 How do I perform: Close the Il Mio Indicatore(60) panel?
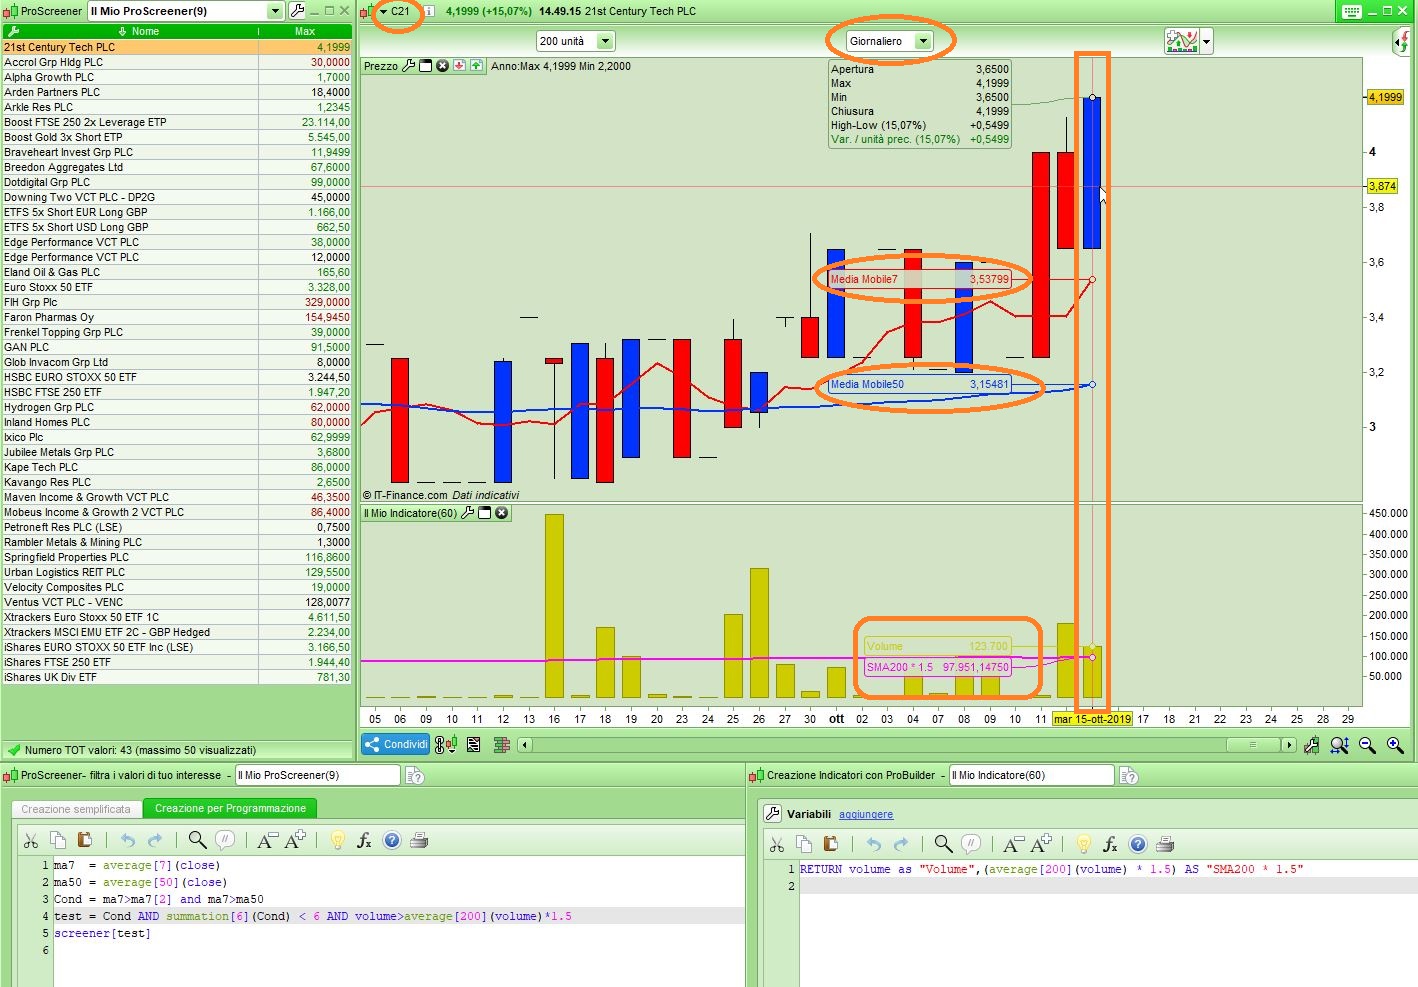coord(502,513)
